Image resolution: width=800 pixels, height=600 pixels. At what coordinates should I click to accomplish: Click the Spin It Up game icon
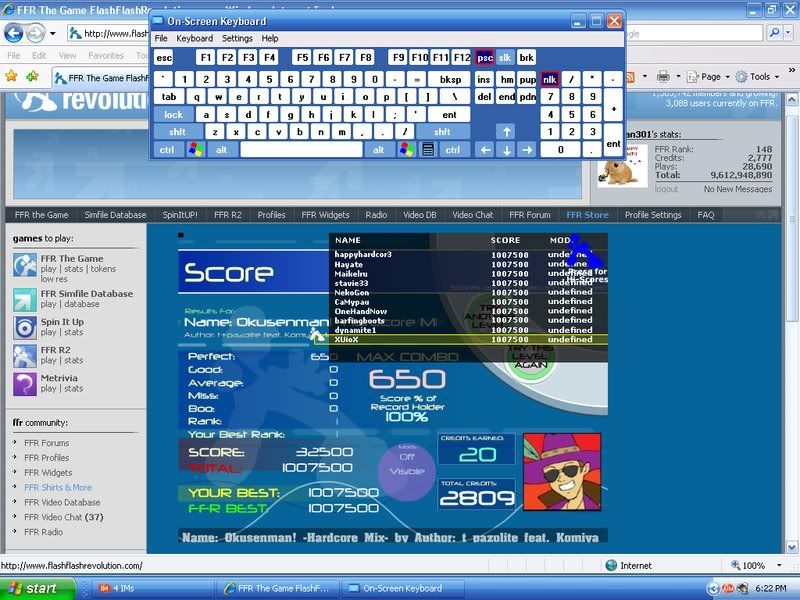pos(25,327)
